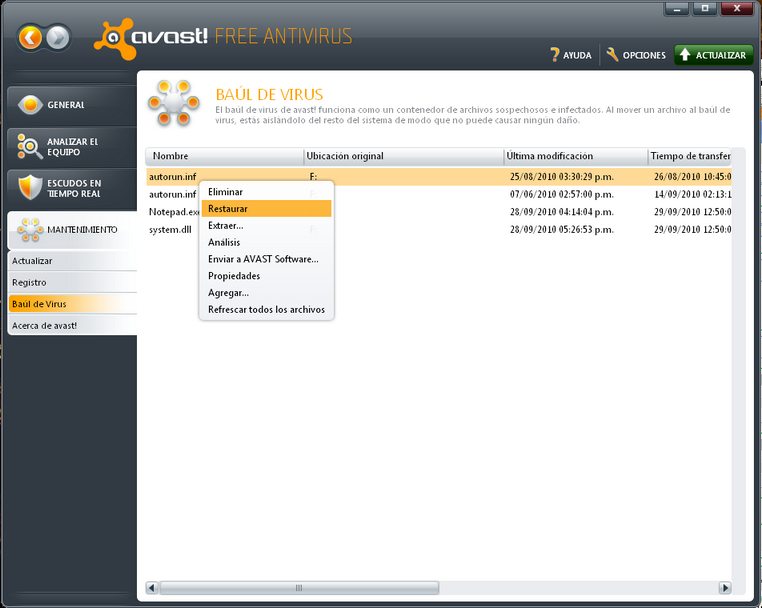Screen dimensions: 762x608
Task: Open the General section
Action: point(72,104)
